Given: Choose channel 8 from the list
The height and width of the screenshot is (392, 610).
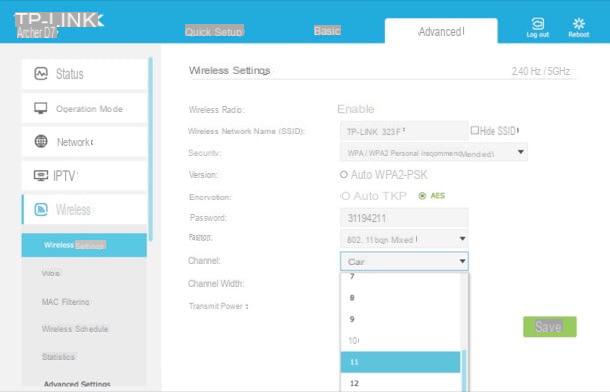Looking at the screenshot, I should 400,298.
